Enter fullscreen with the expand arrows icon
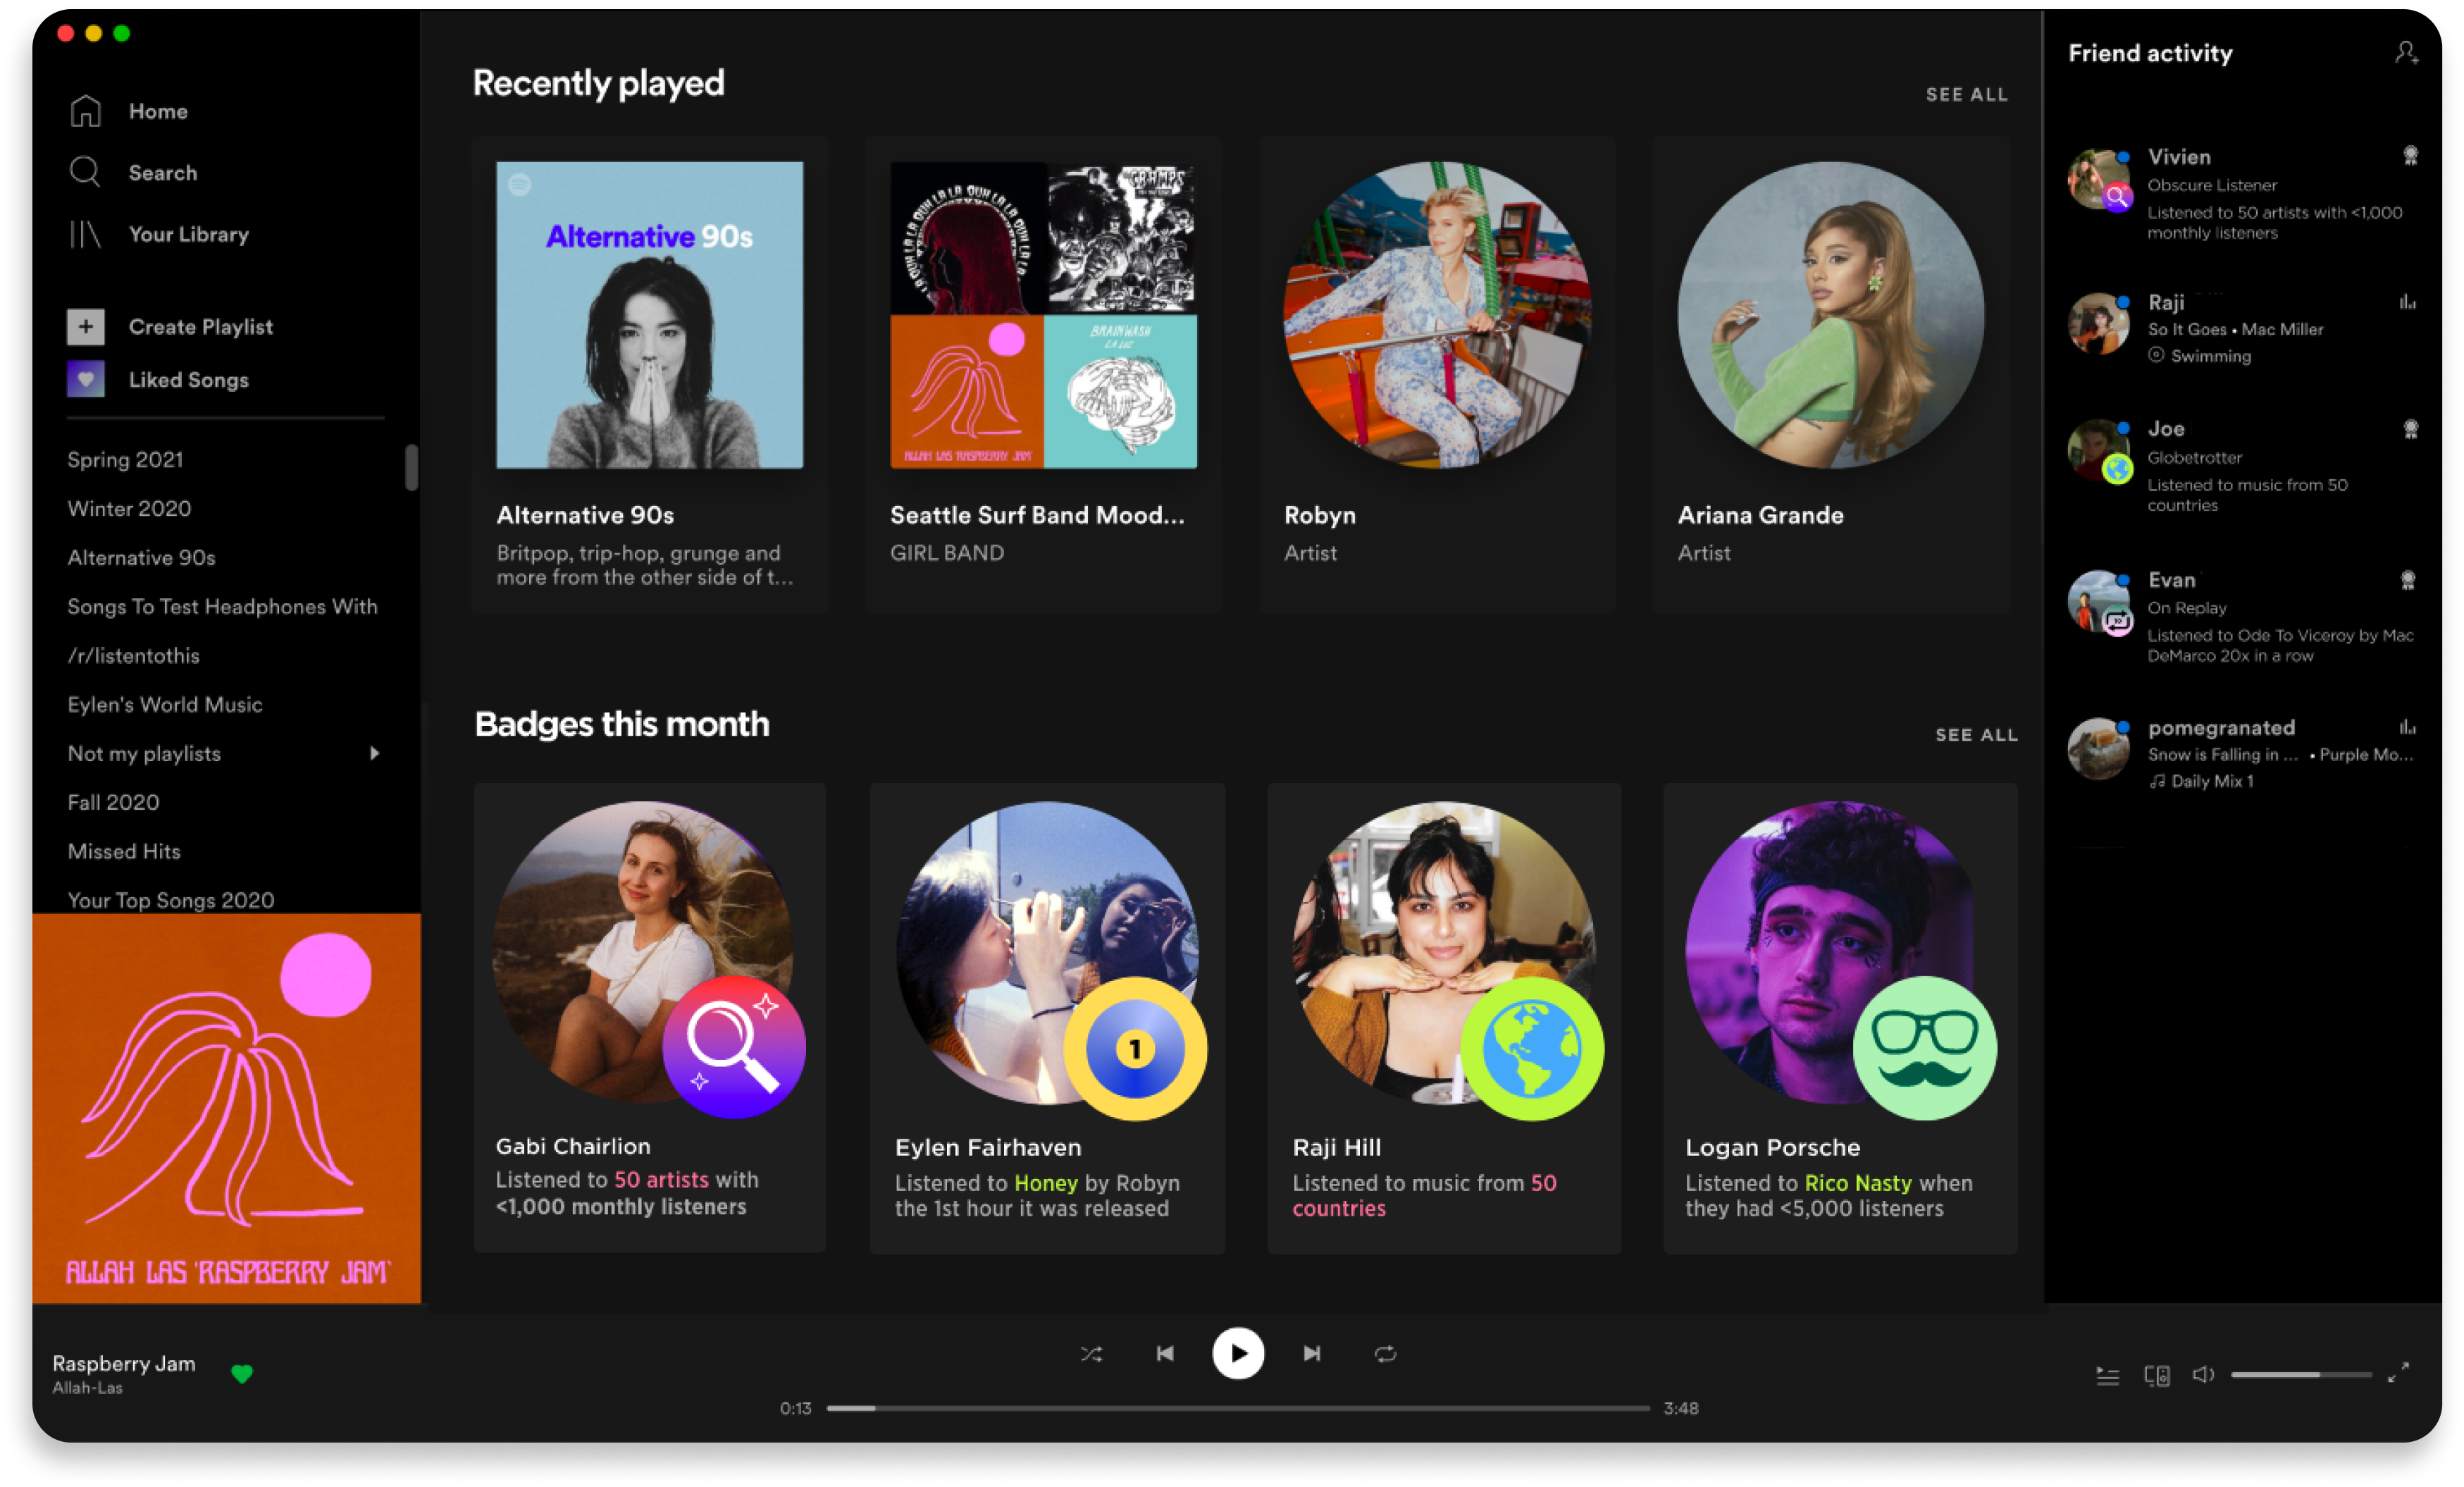The width and height of the screenshot is (2464, 1487). tap(2398, 1373)
